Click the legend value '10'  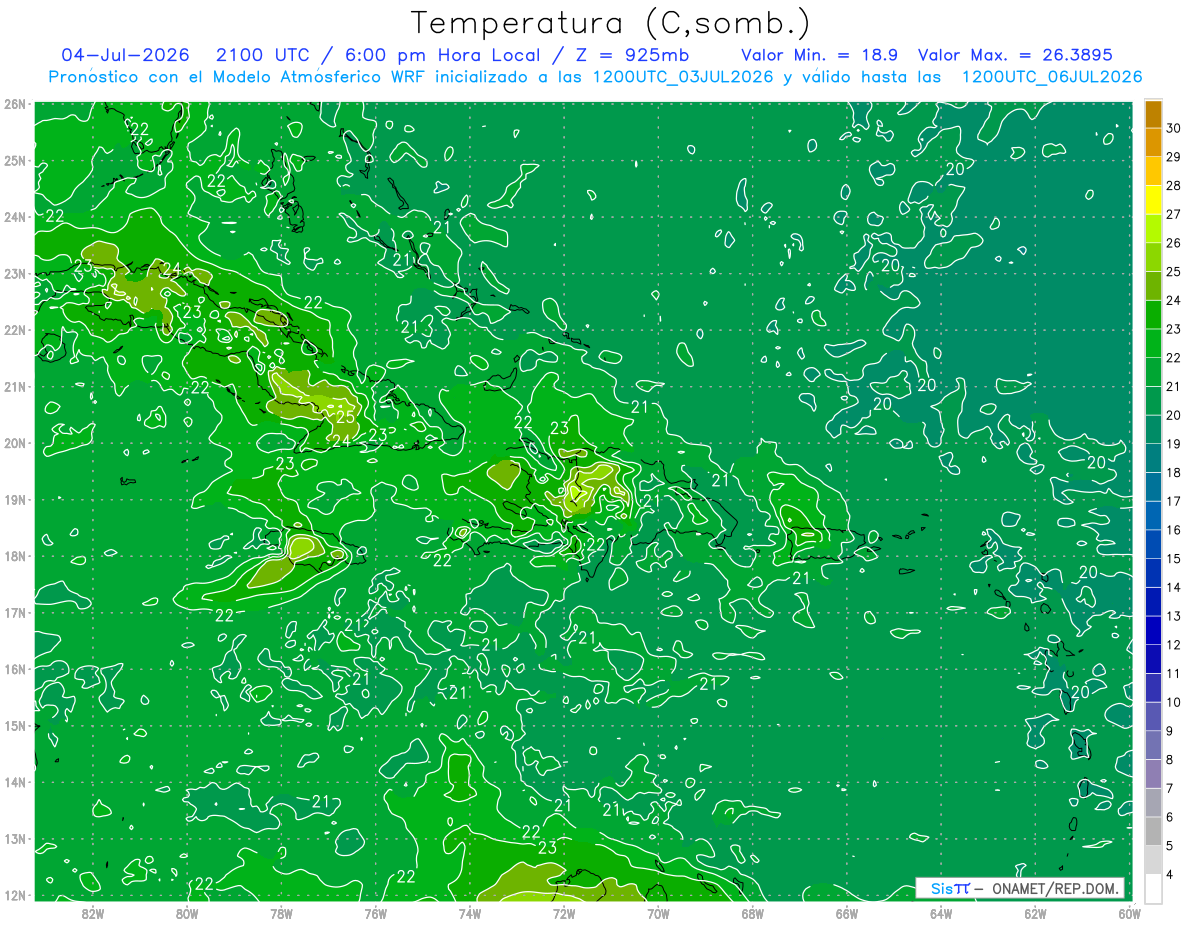pos(1173,702)
